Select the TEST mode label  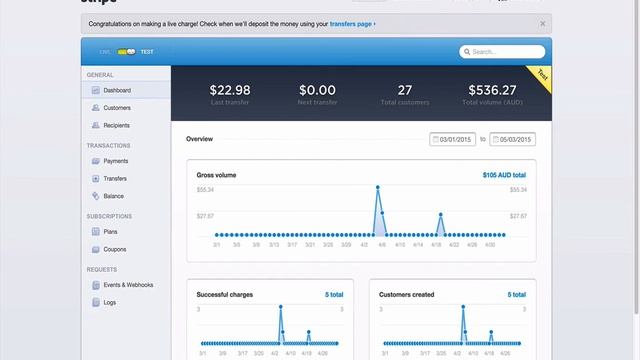point(147,52)
